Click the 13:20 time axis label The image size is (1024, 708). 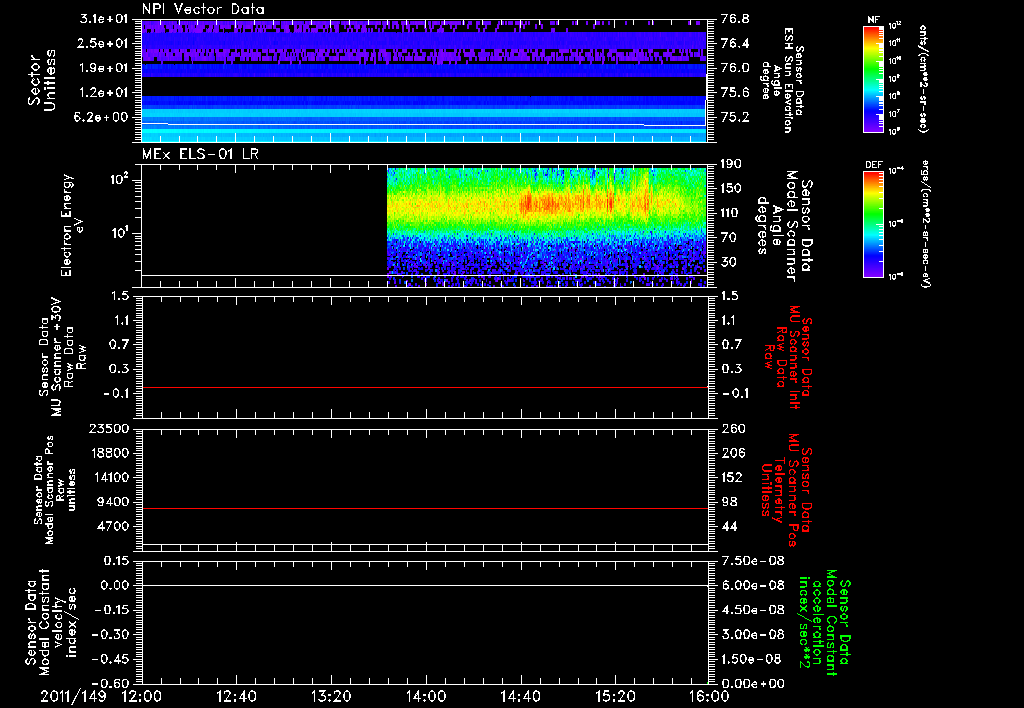coord(331,696)
